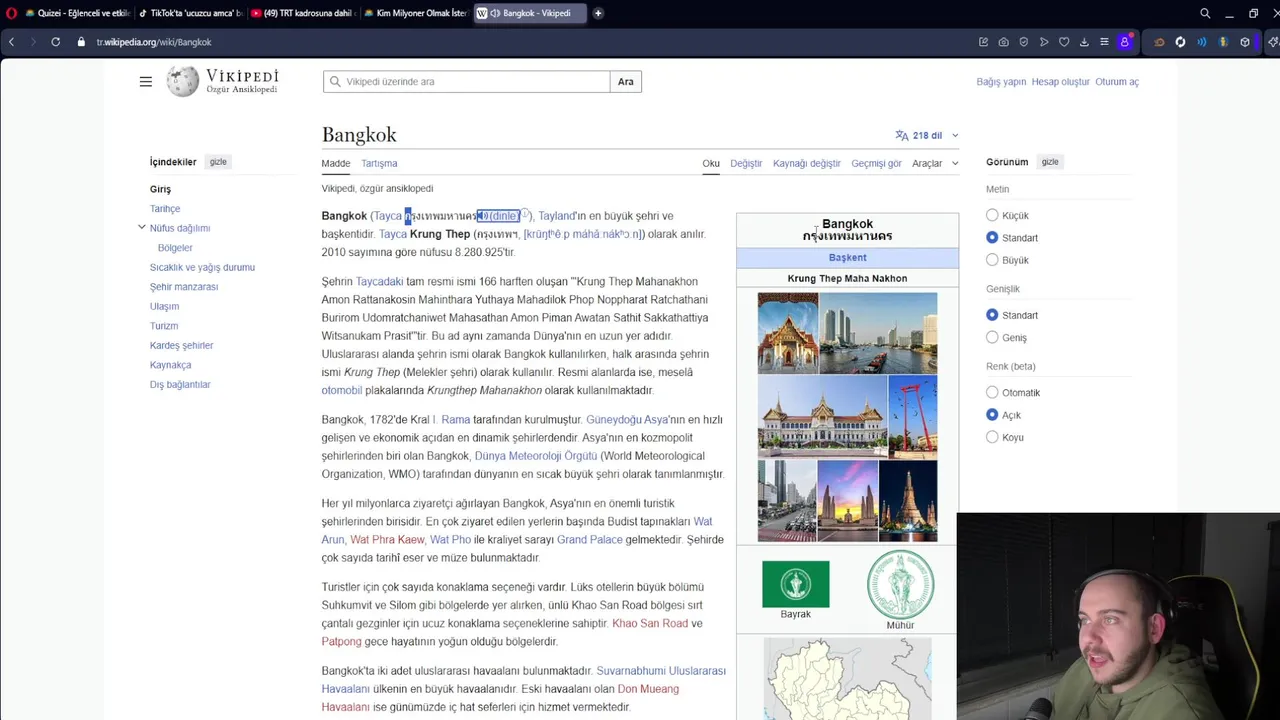Open the Opera main menu logo
The width and height of the screenshot is (1280, 720).
tap(12, 13)
